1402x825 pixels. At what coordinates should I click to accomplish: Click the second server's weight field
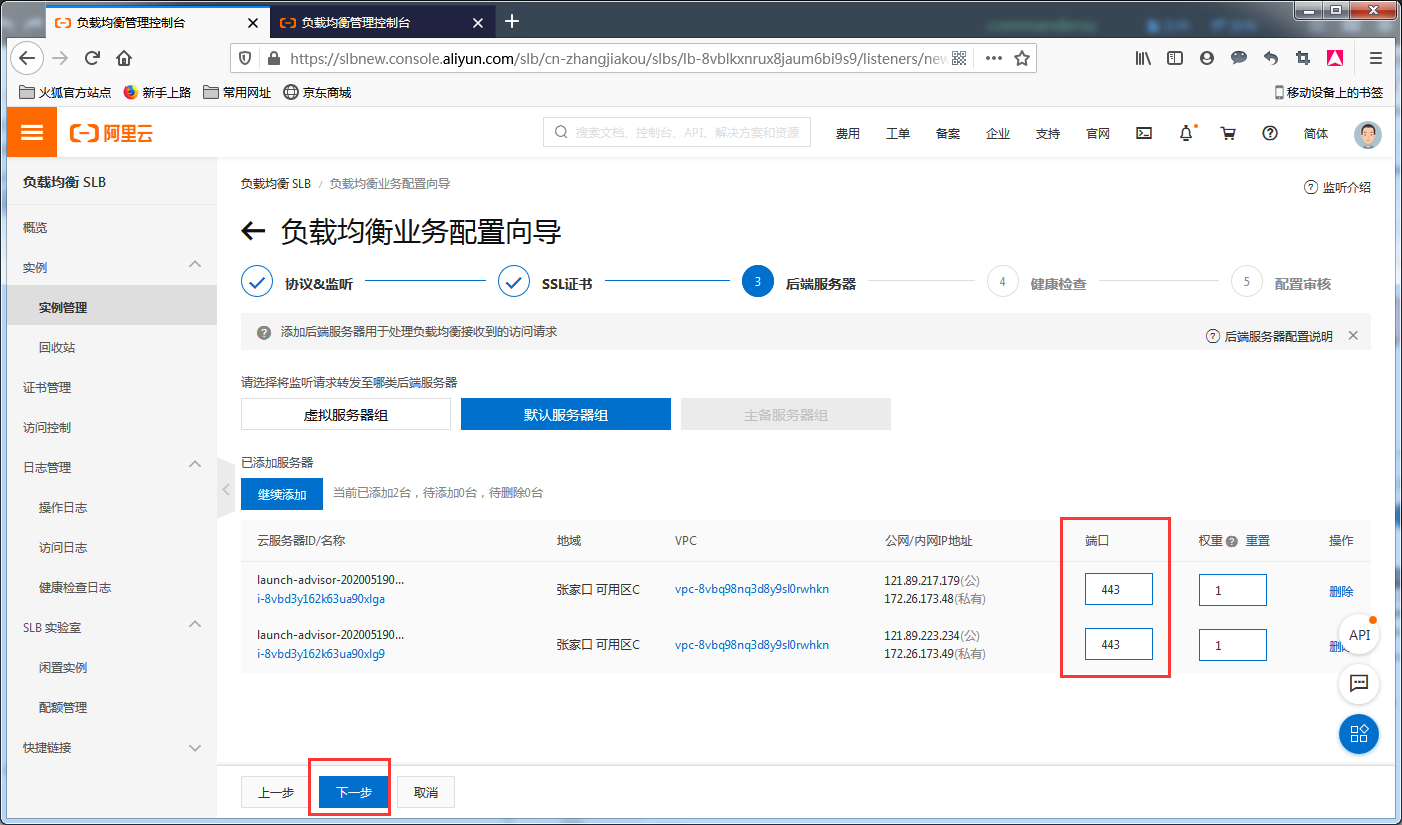[1232, 645]
